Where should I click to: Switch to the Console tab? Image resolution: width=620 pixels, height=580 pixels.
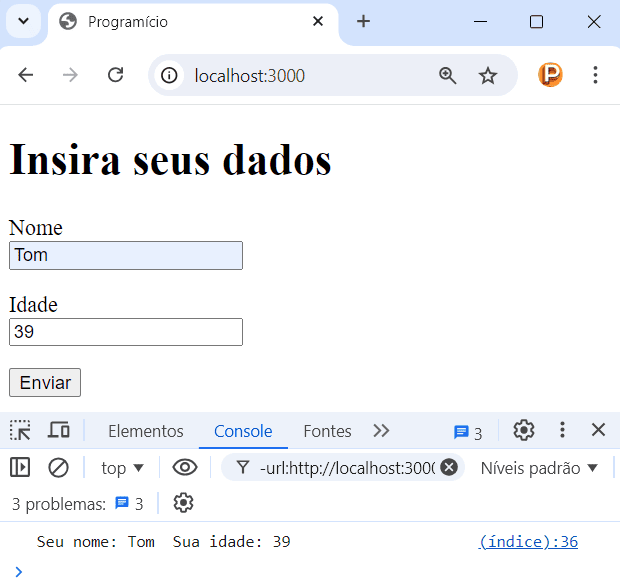click(243, 431)
